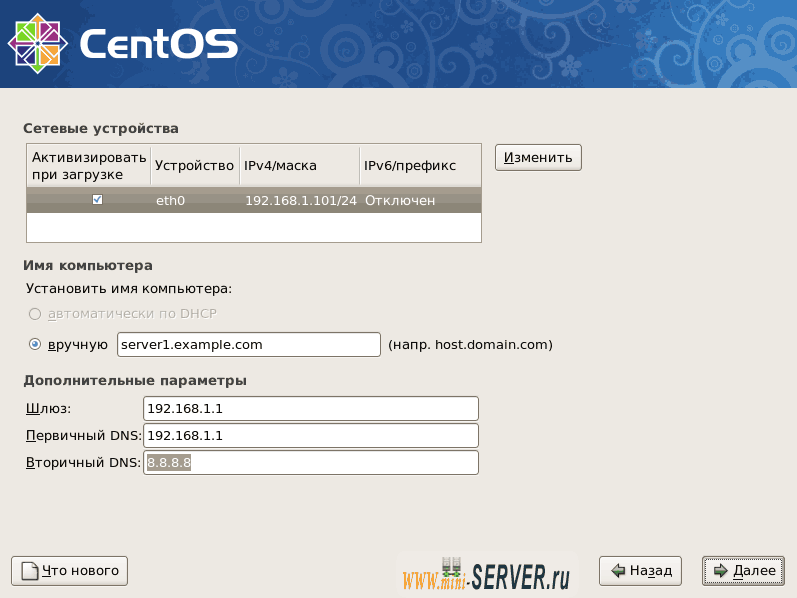This screenshot has height=598, width=797.
Task: Select the 'автоматически по DHCP' radio button
Action: point(35,314)
